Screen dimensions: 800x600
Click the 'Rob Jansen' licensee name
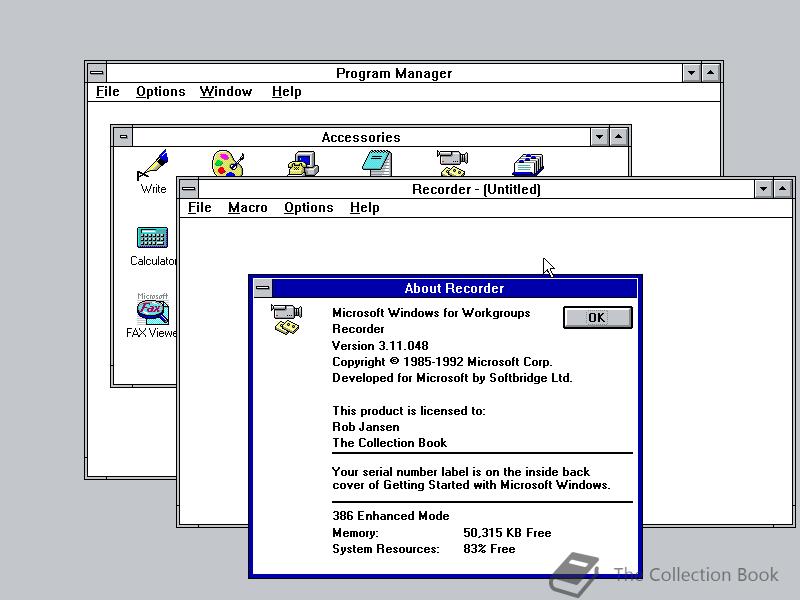click(x=366, y=427)
